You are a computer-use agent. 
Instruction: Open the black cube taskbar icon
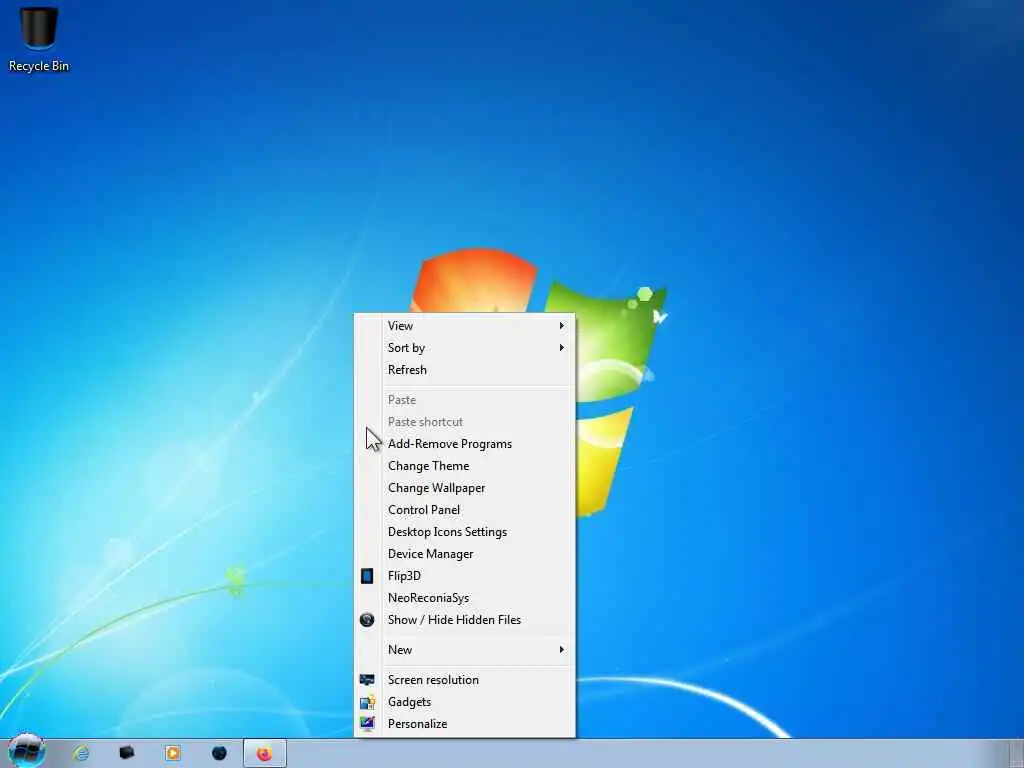(127, 753)
